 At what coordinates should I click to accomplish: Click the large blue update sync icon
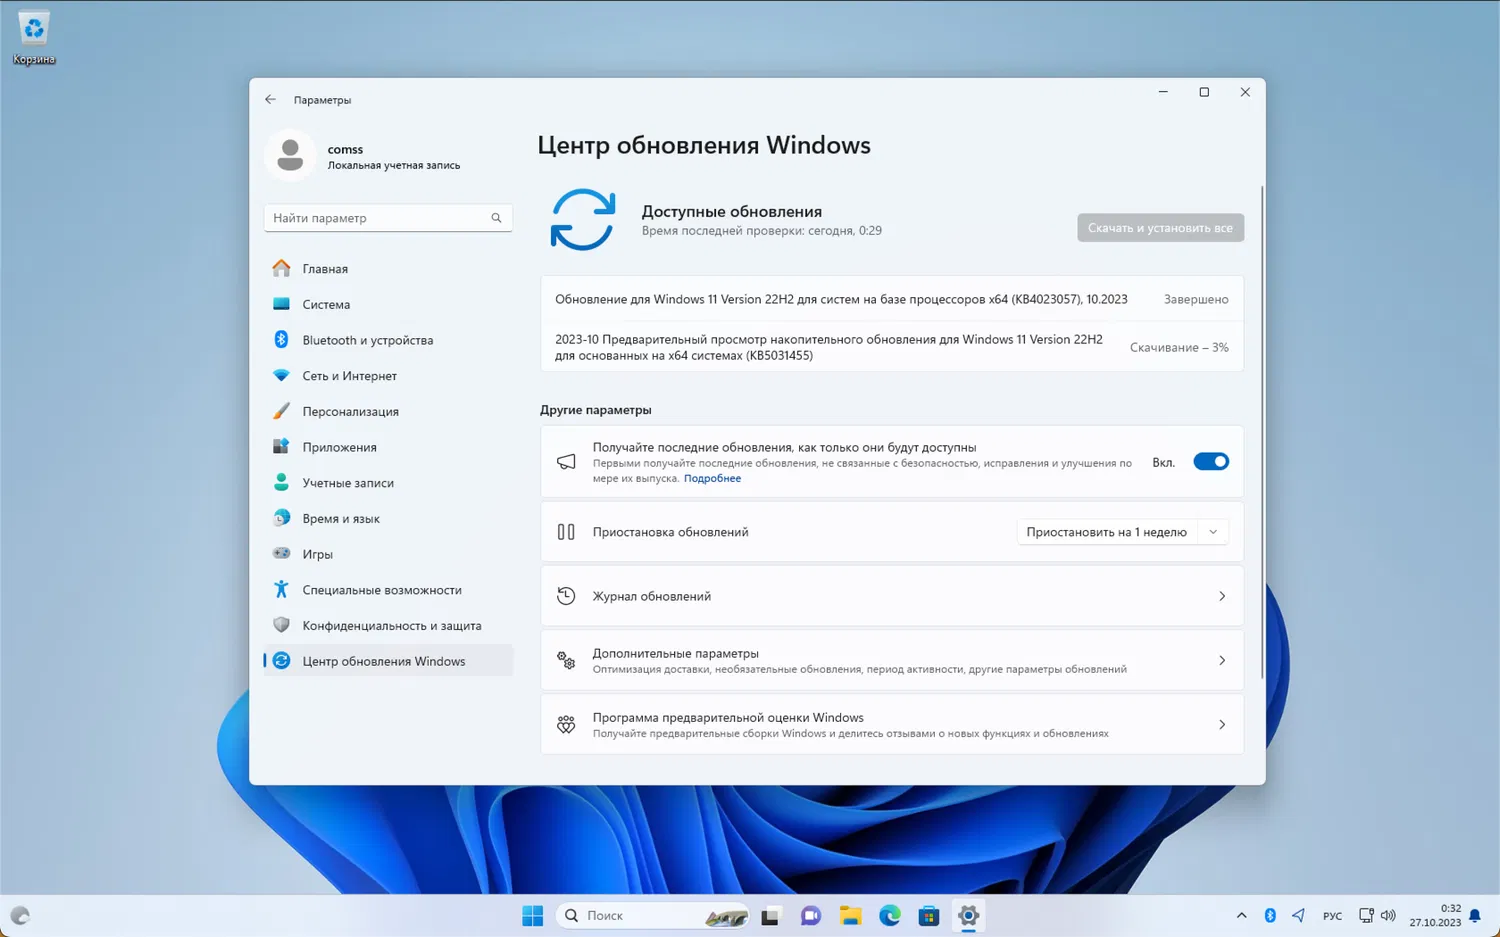tap(582, 220)
